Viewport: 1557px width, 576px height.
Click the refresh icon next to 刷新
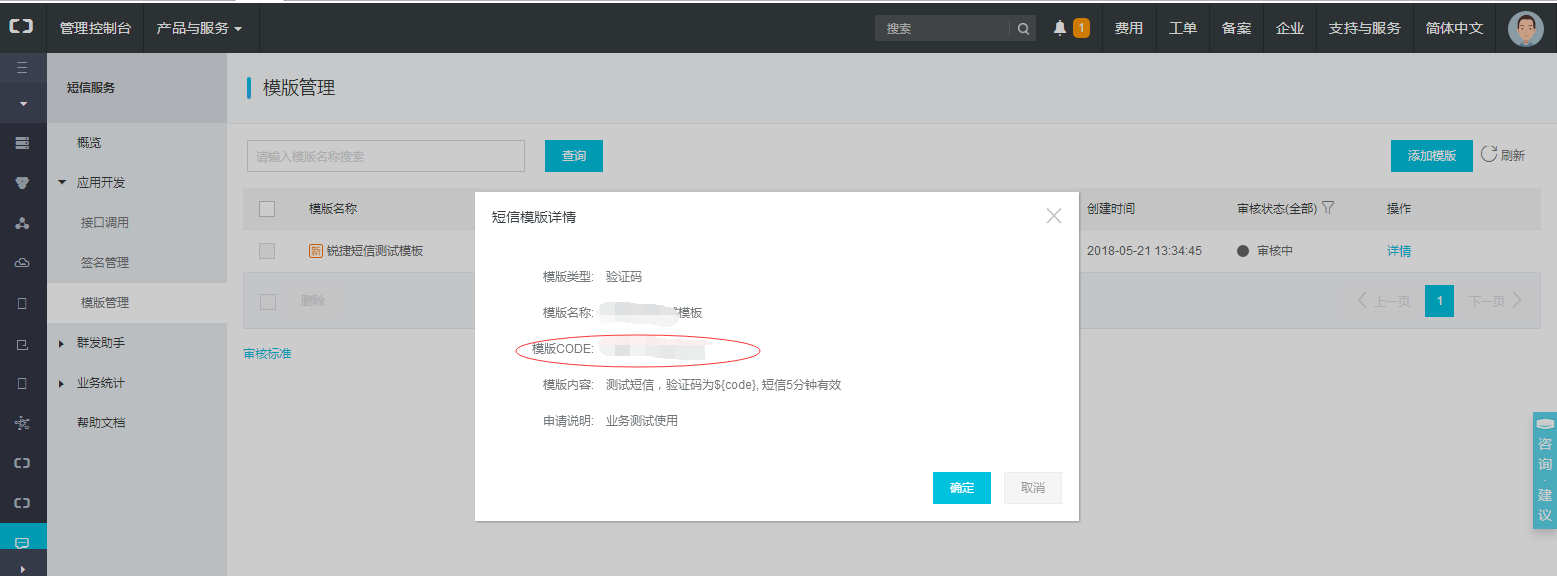[x=1489, y=154]
